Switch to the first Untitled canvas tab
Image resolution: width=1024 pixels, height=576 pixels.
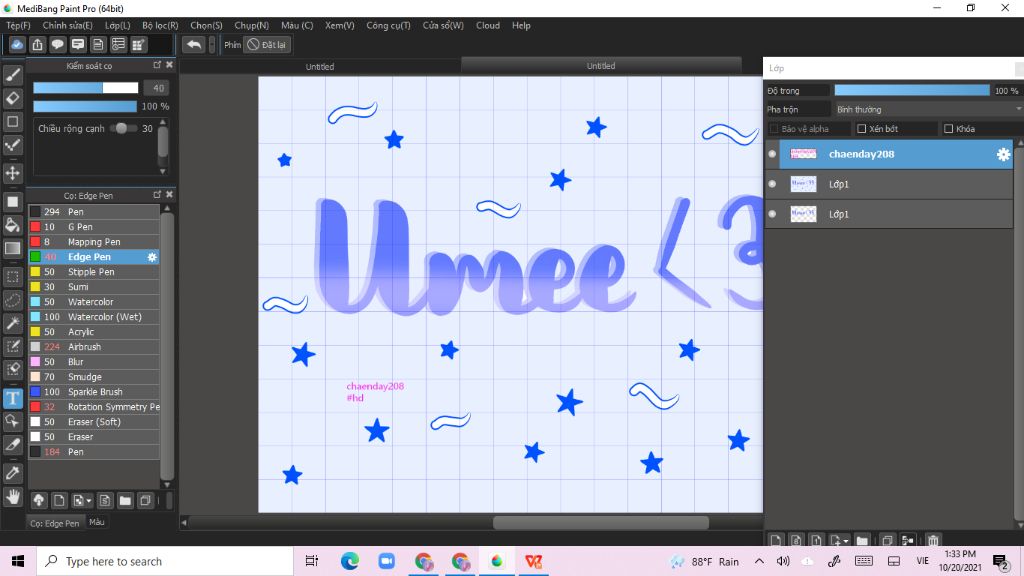coord(320,66)
